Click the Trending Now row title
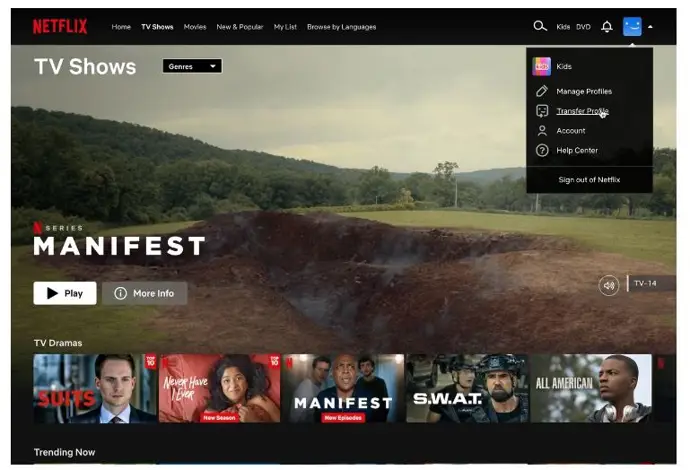This screenshot has width=690, height=470. coord(65,452)
